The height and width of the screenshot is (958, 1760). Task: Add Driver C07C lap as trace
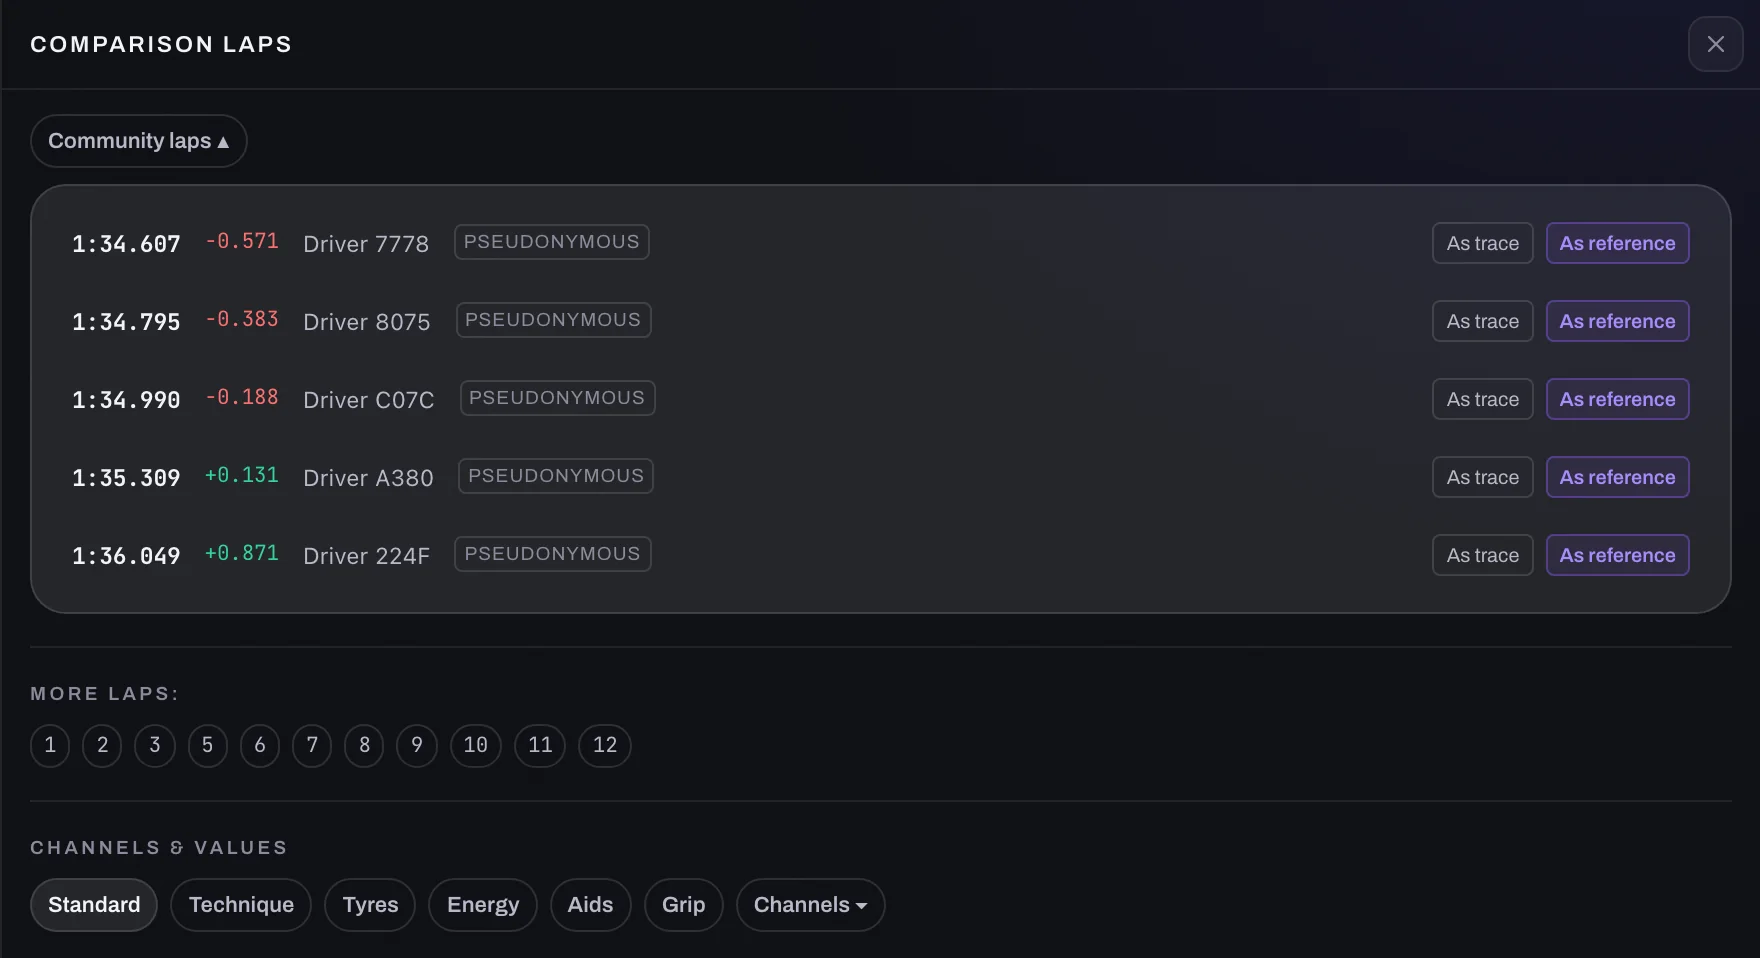point(1482,399)
